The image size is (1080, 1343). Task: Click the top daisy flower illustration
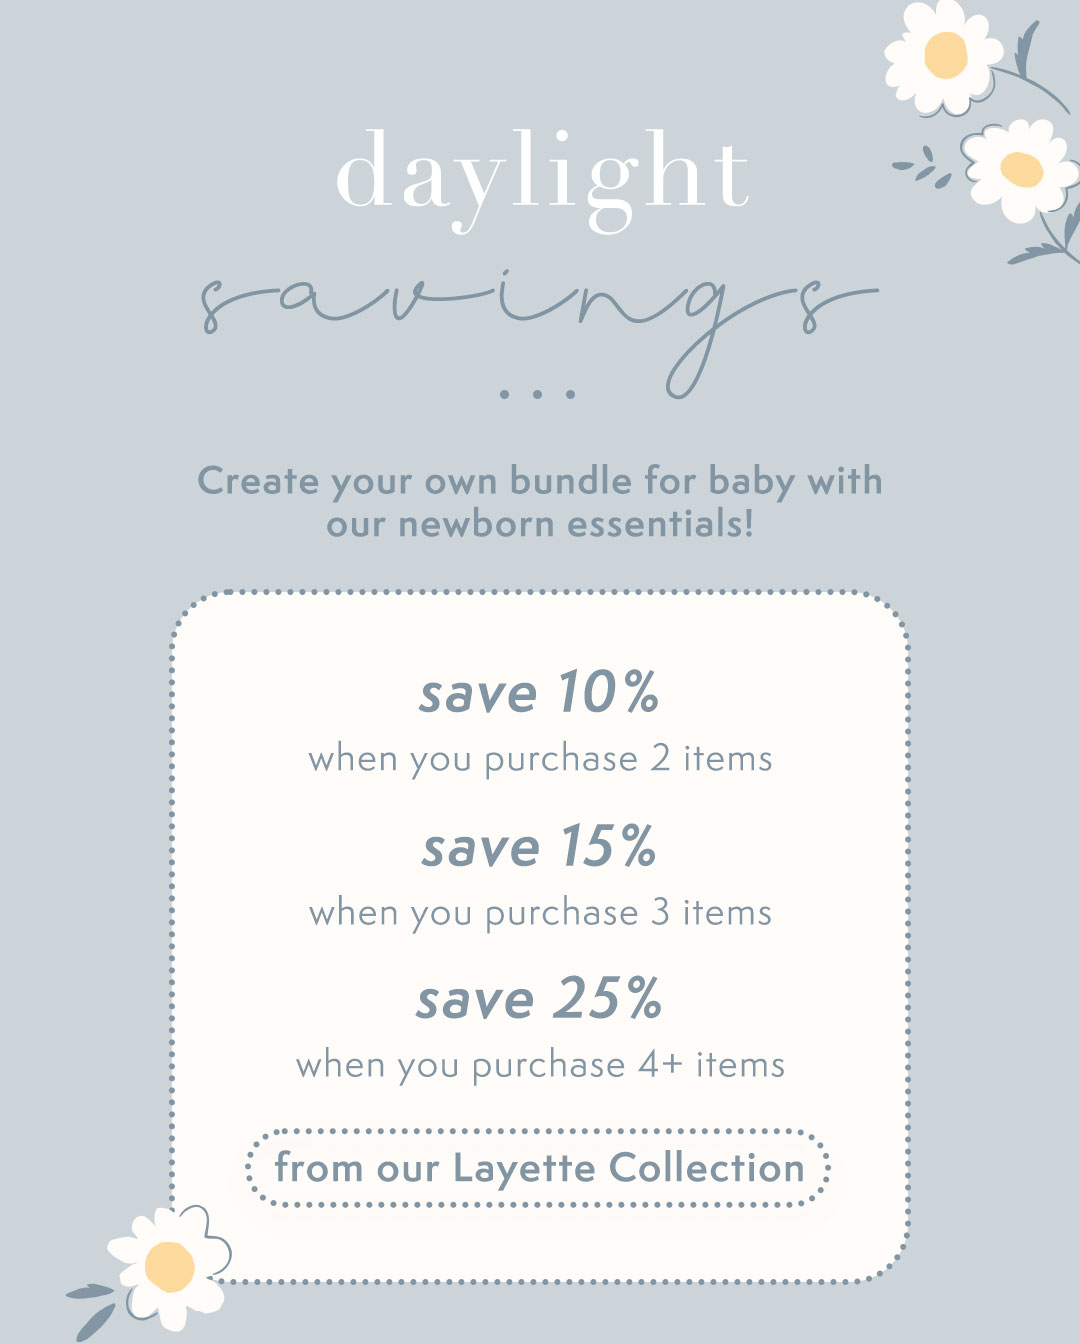(x=943, y=56)
